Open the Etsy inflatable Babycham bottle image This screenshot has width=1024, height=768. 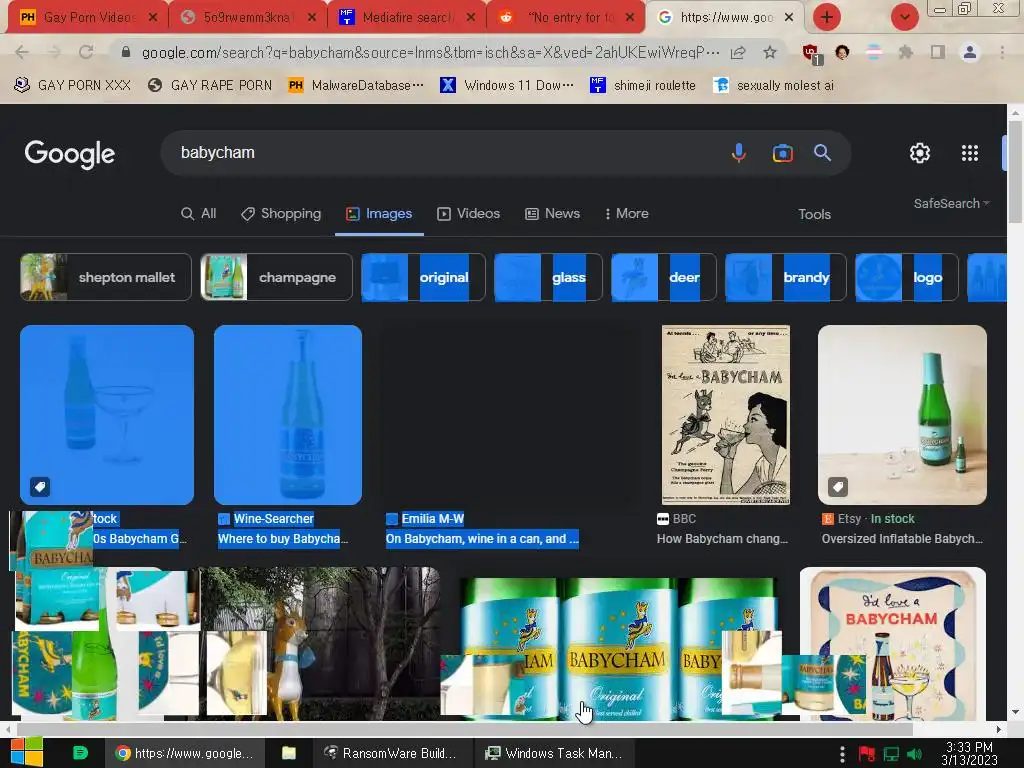point(902,415)
